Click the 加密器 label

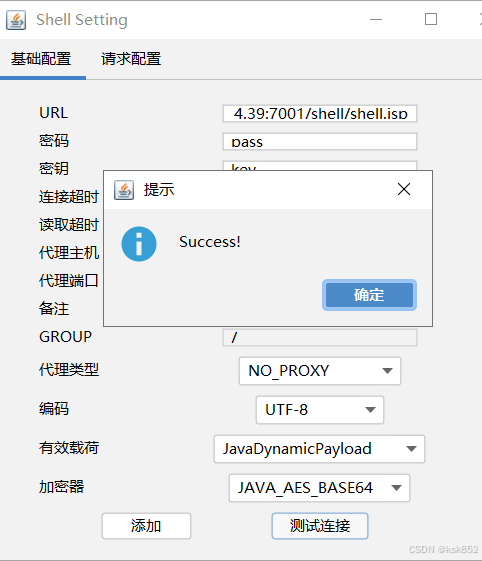62,487
